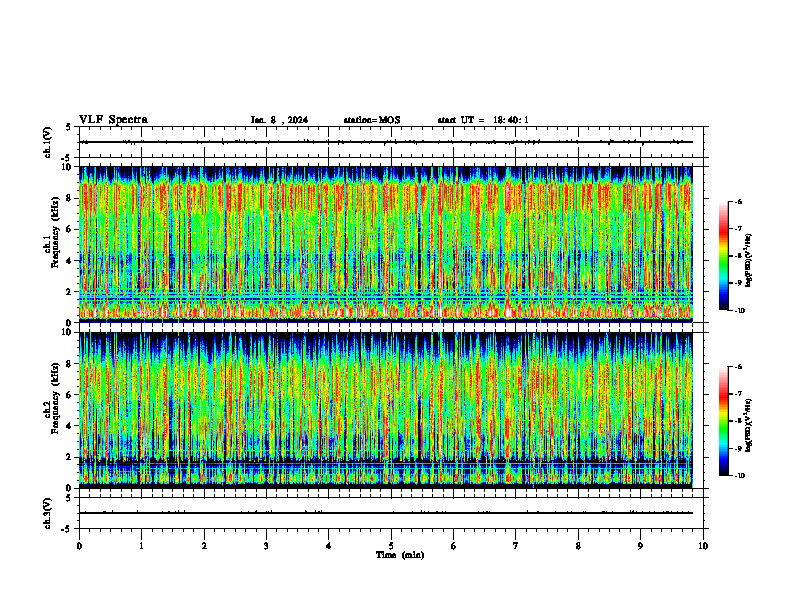Click the ch.2 color scale log(PSD) label
Image resolution: width=792 pixels, height=612 pixels.
pos(748,426)
